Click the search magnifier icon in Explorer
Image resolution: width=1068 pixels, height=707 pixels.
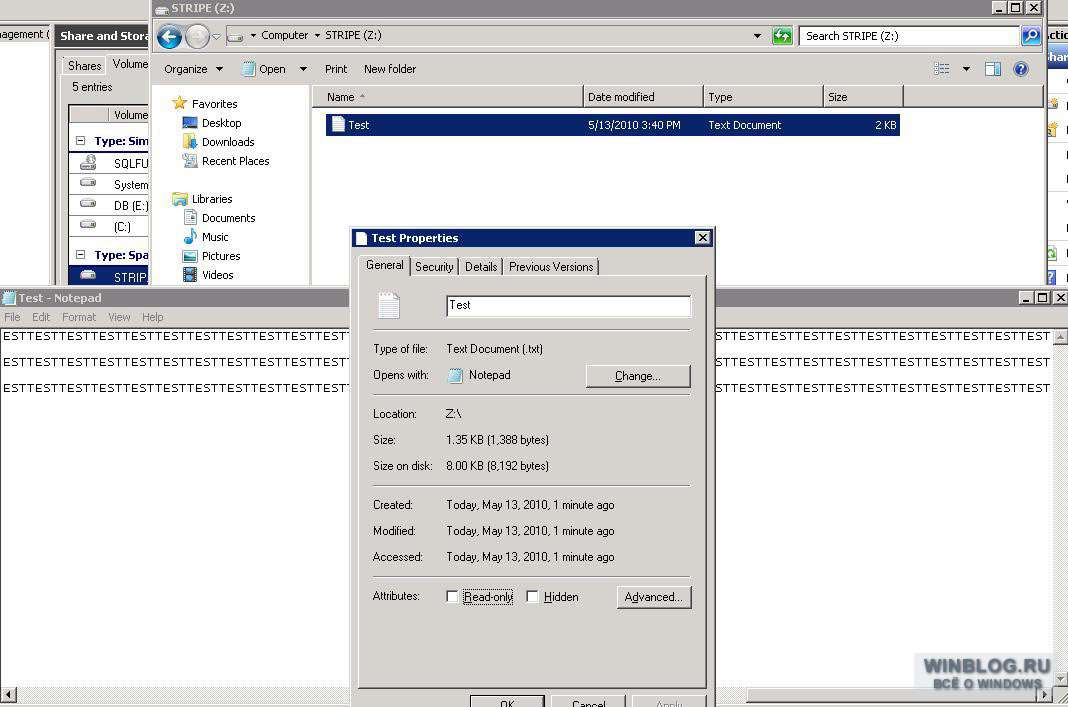1031,35
